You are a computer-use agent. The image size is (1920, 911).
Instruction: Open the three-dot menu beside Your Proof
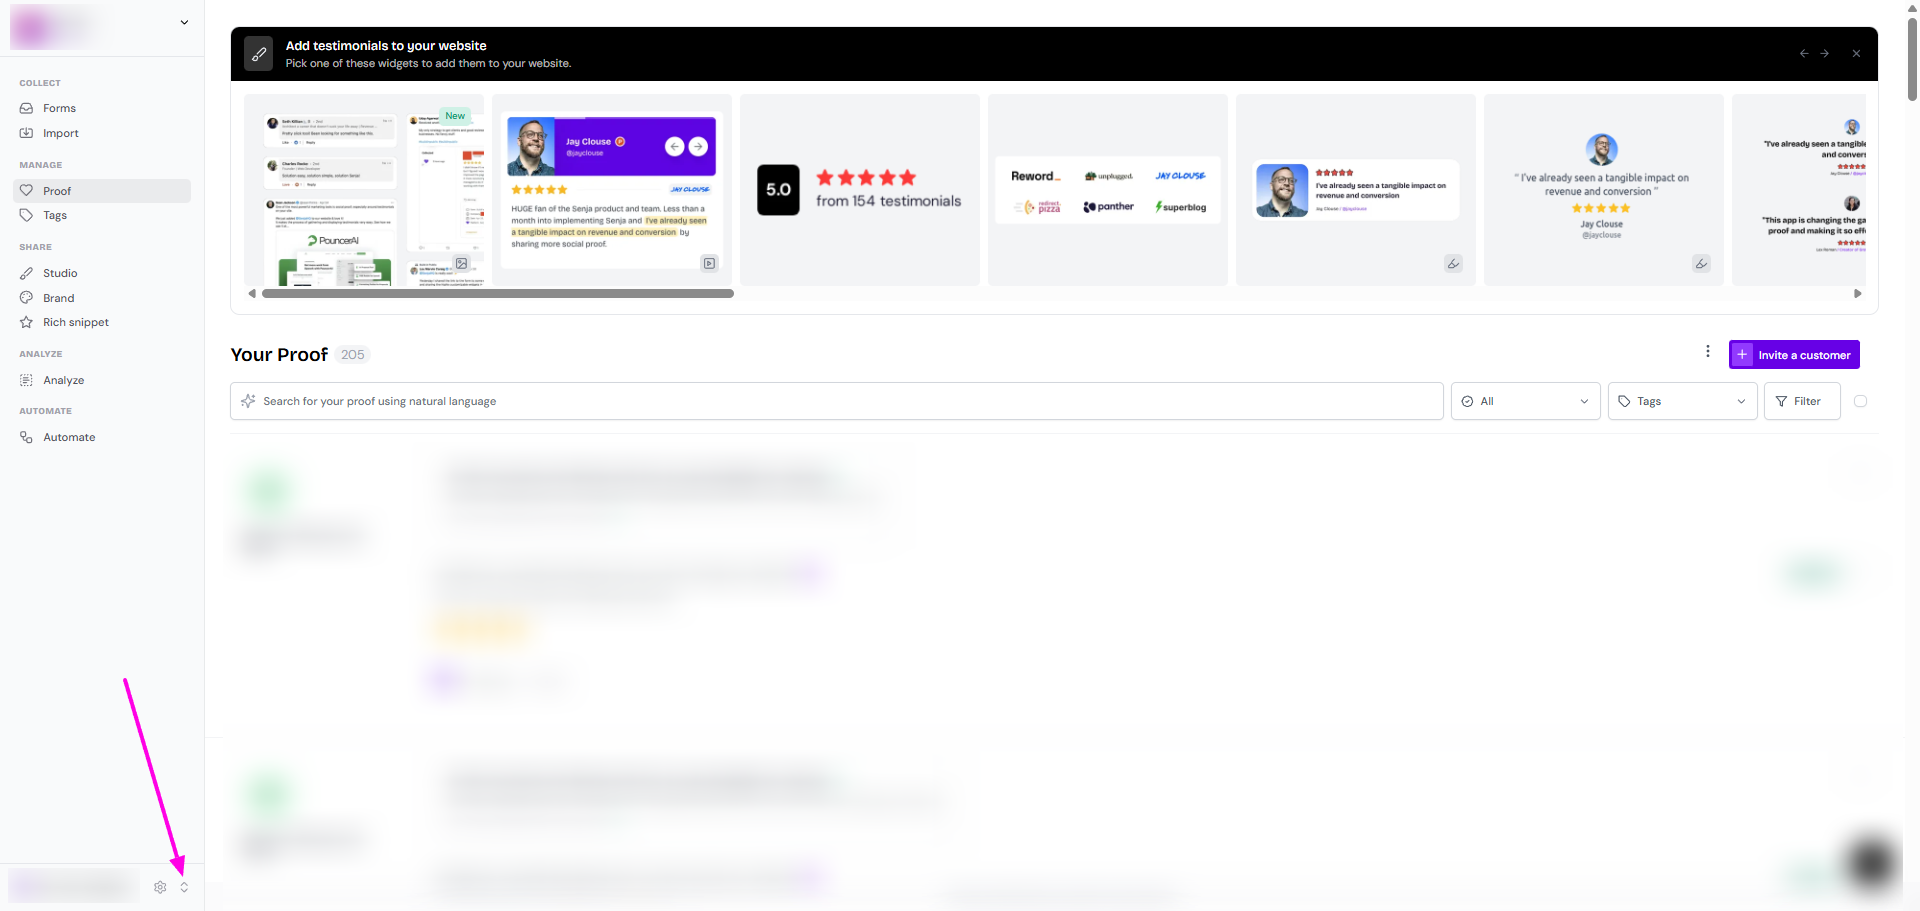[1708, 351]
